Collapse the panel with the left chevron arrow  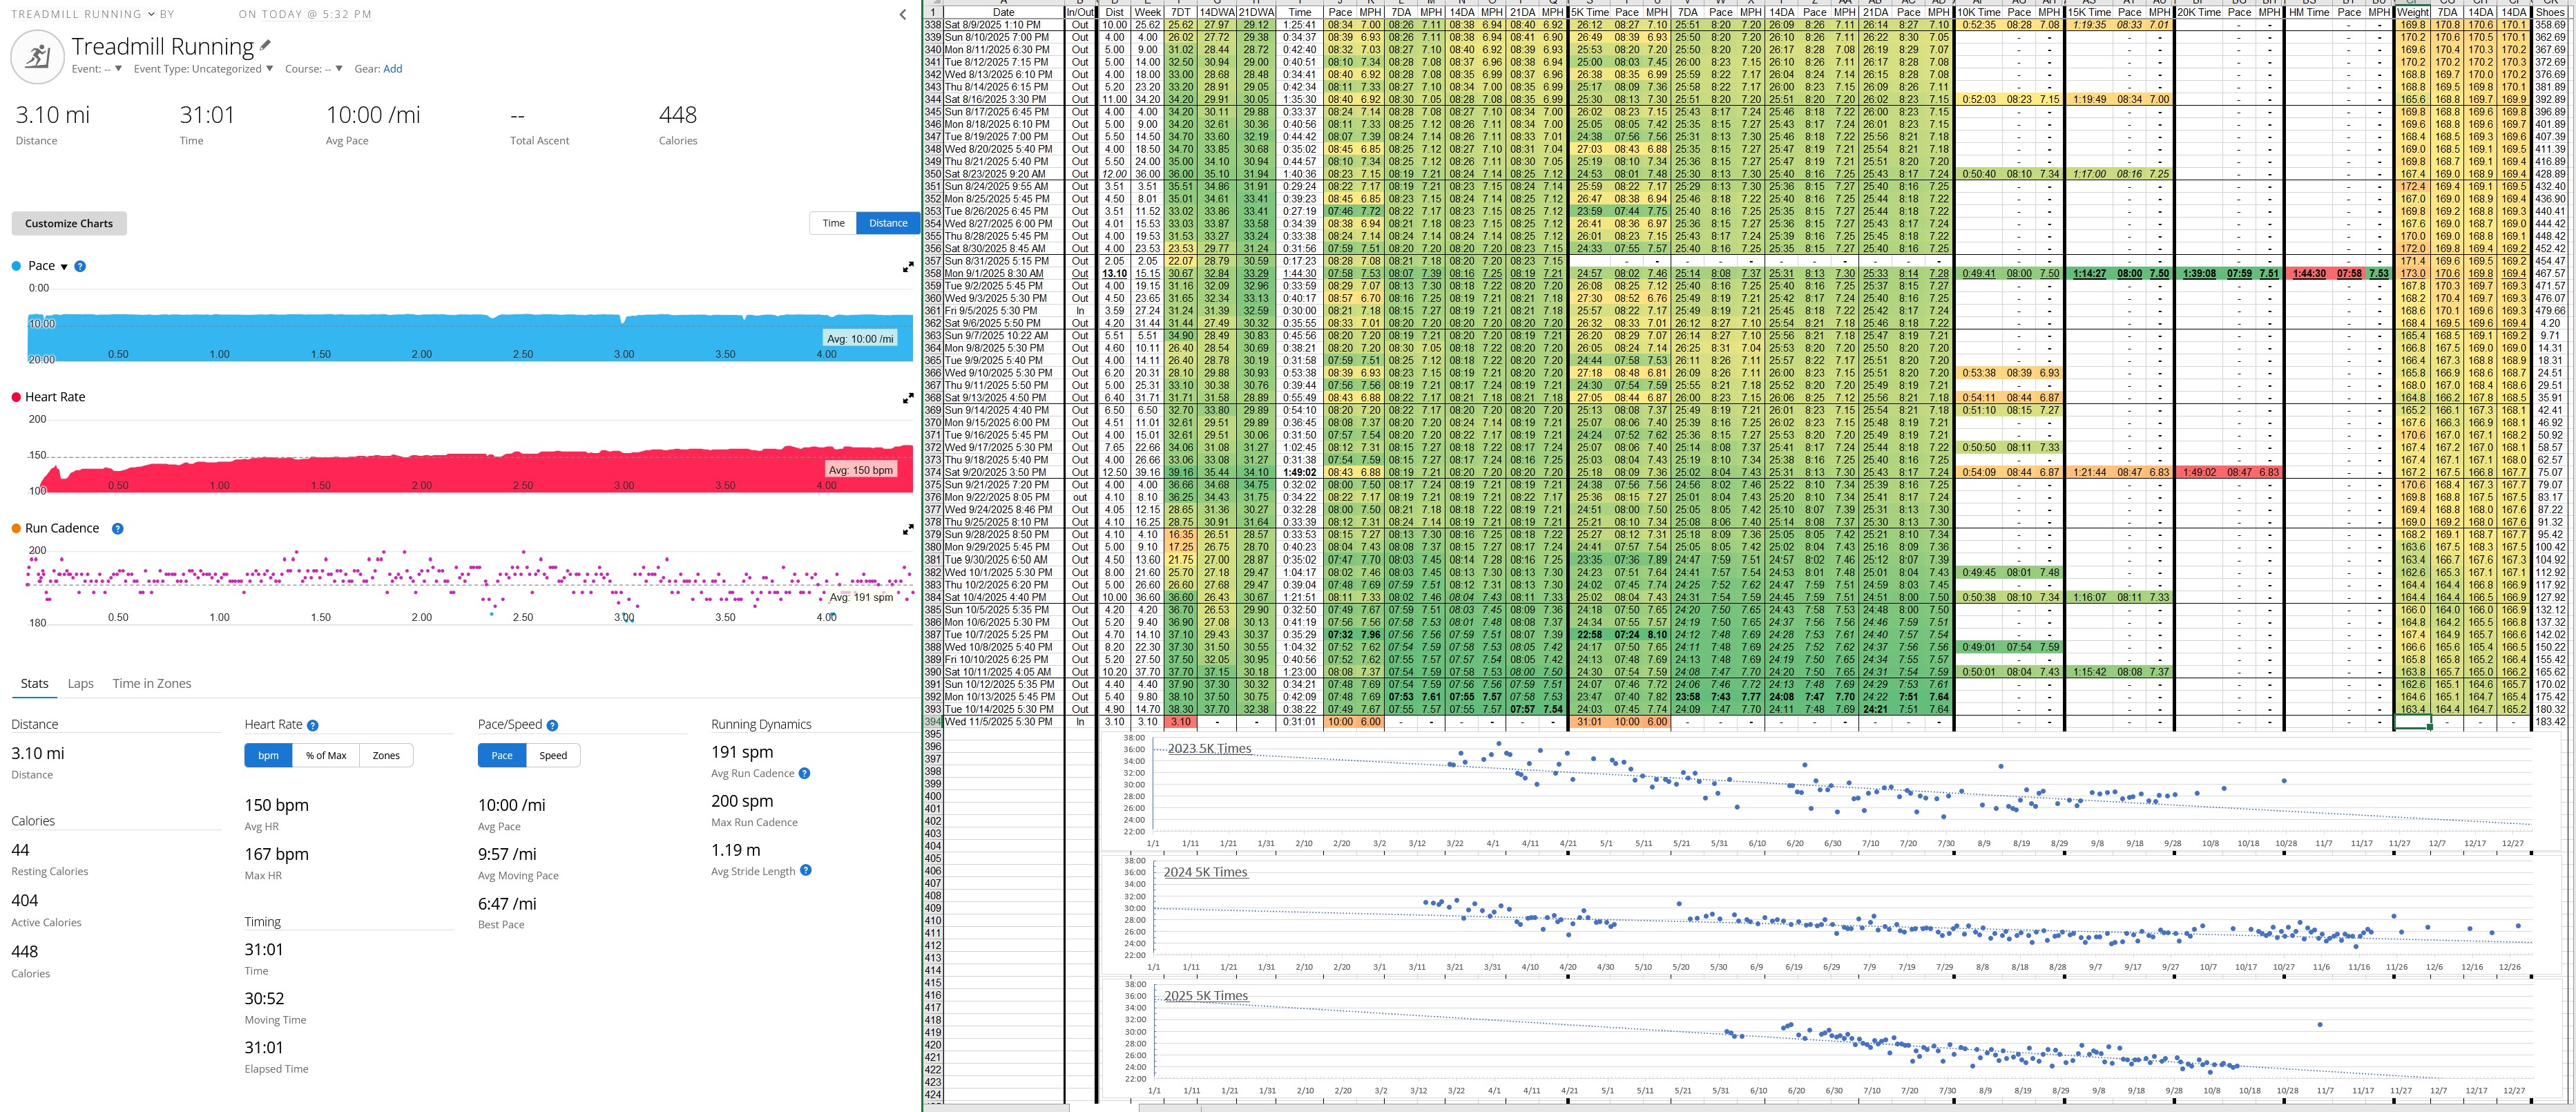[902, 14]
